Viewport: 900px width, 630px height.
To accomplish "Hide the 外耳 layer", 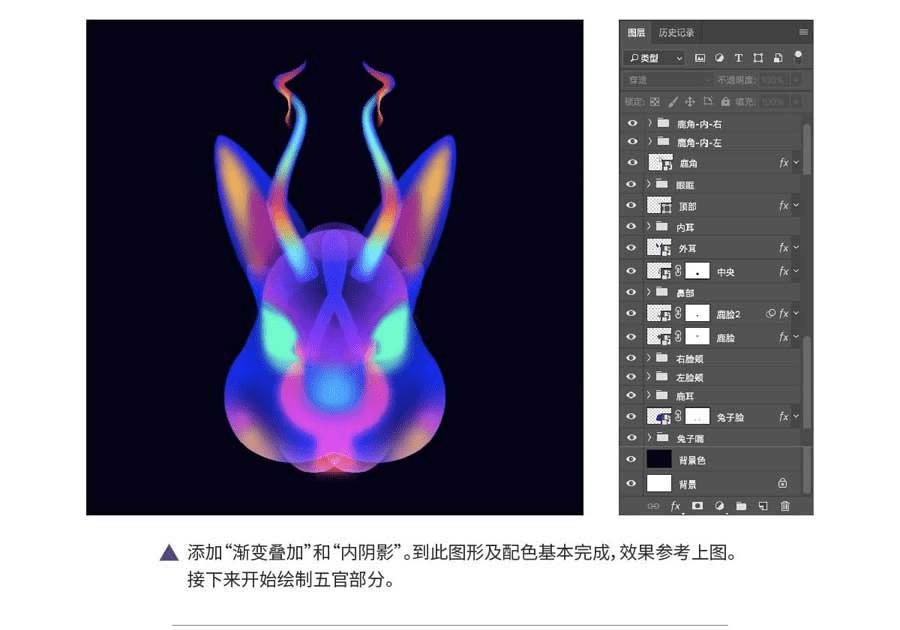I will 632,248.
